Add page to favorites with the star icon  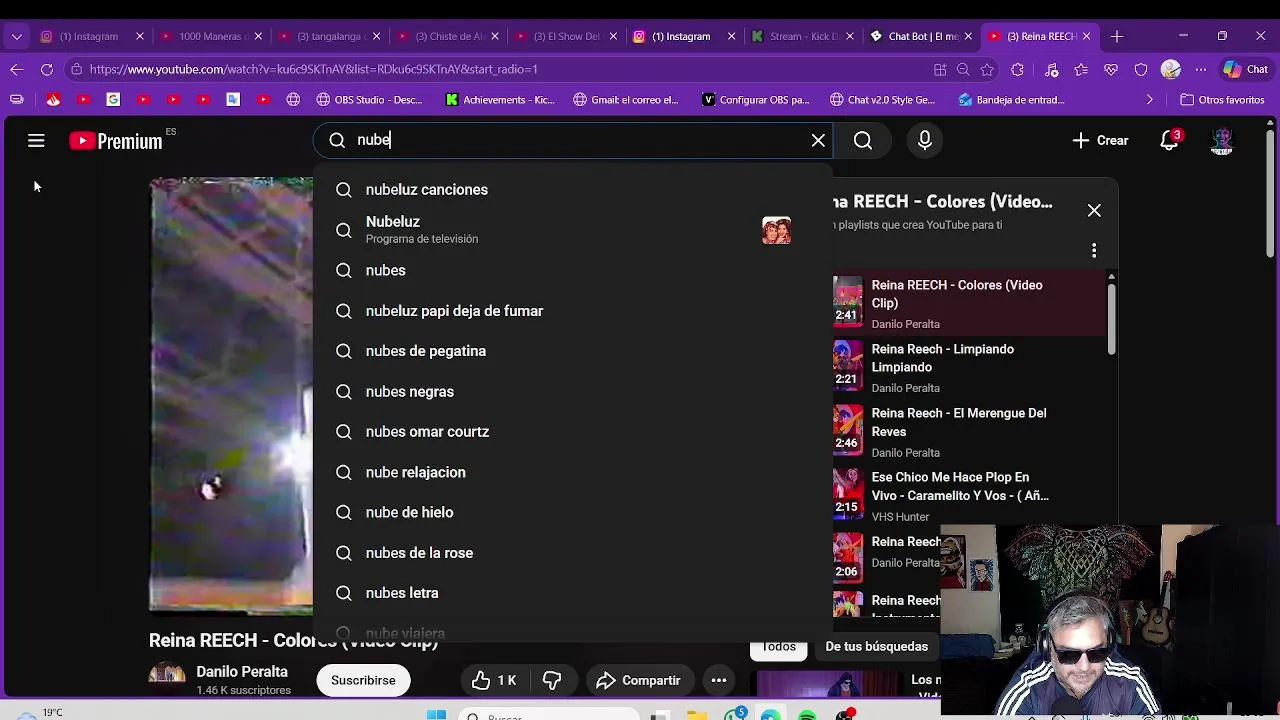(988, 70)
